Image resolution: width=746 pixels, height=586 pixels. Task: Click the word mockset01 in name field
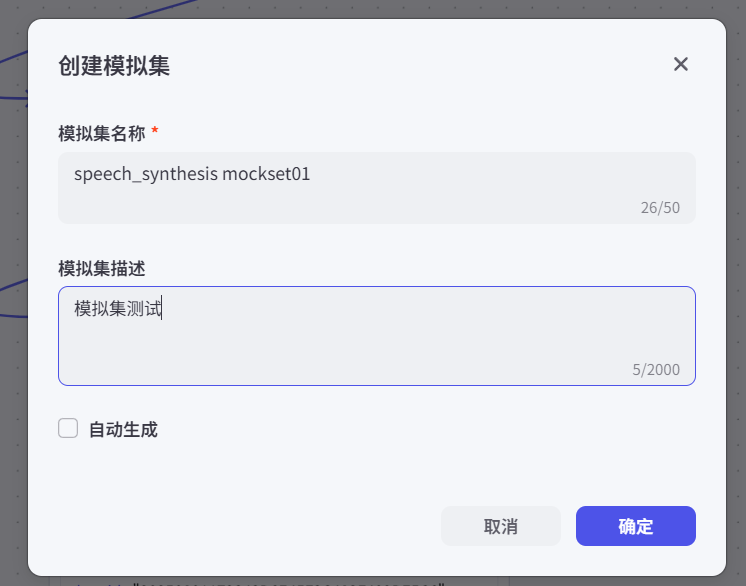[x=266, y=174]
